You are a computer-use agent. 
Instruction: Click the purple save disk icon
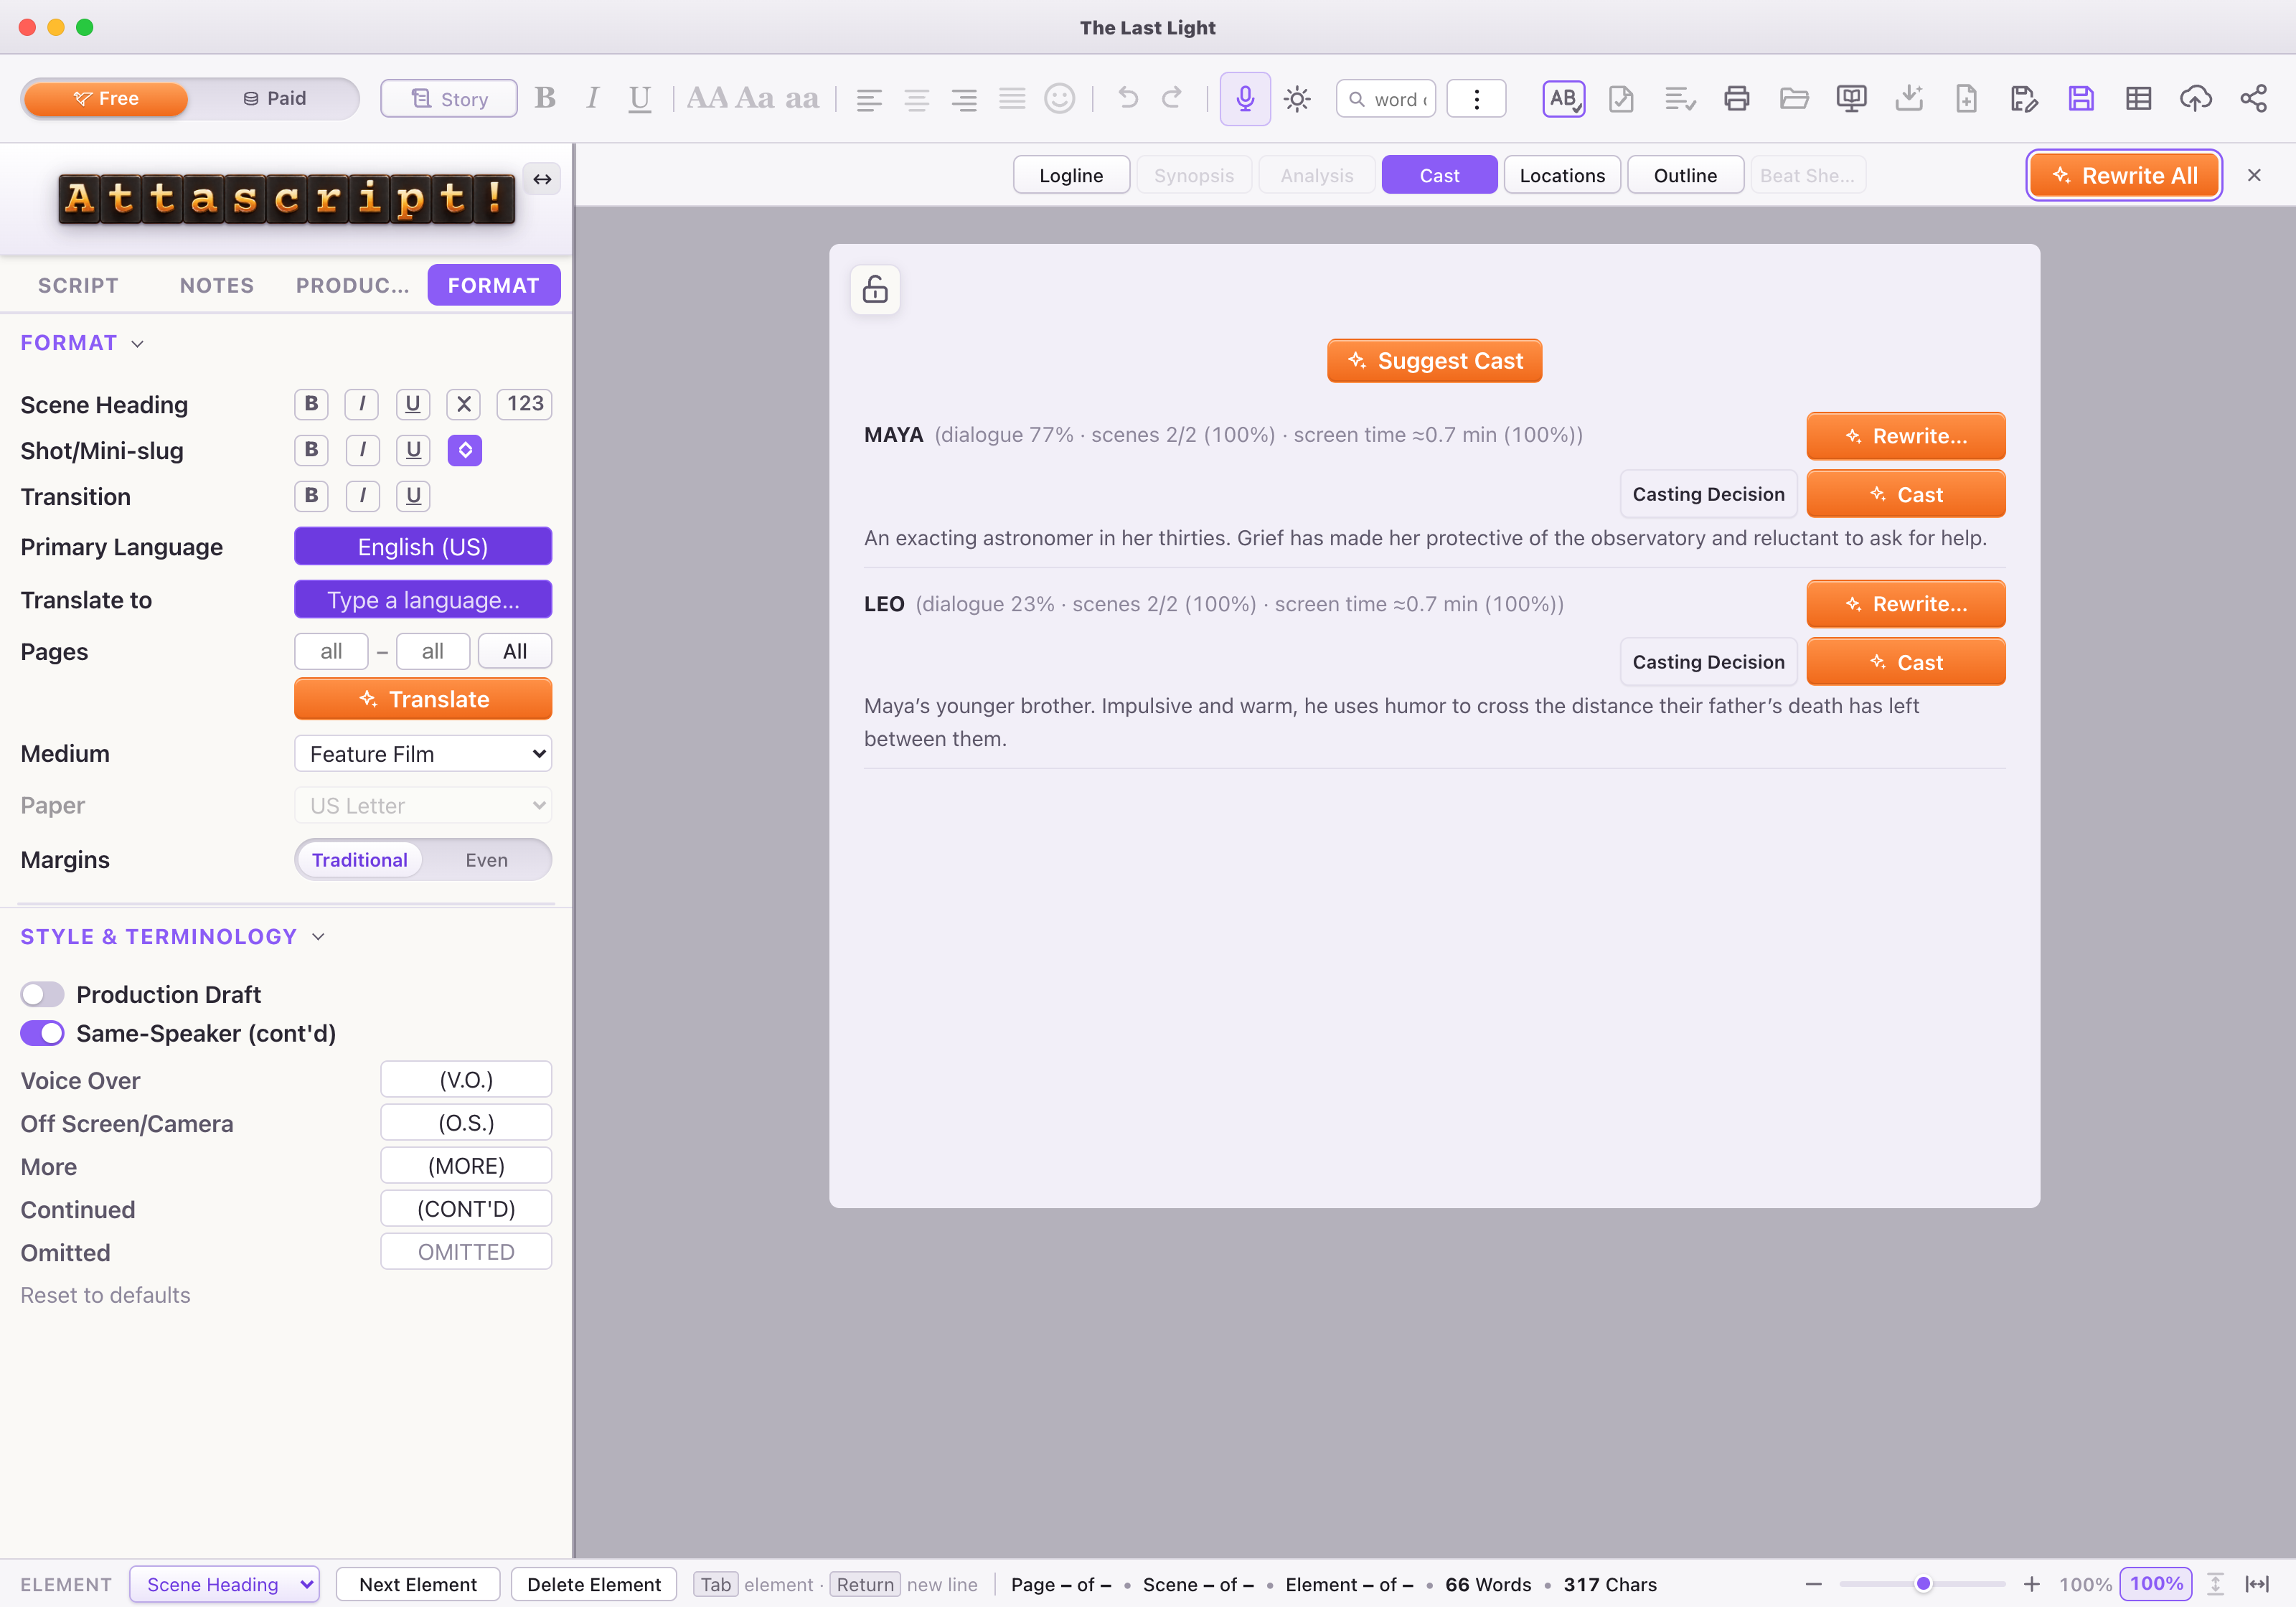point(2081,98)
